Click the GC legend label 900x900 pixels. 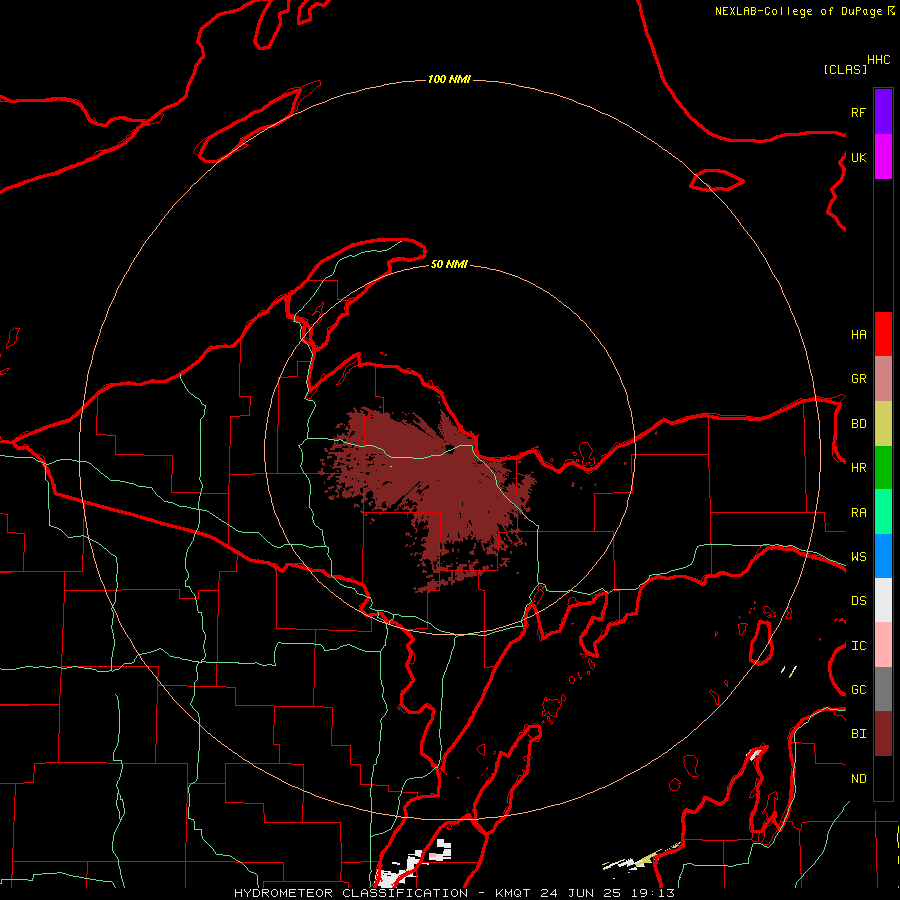(858, 690)
